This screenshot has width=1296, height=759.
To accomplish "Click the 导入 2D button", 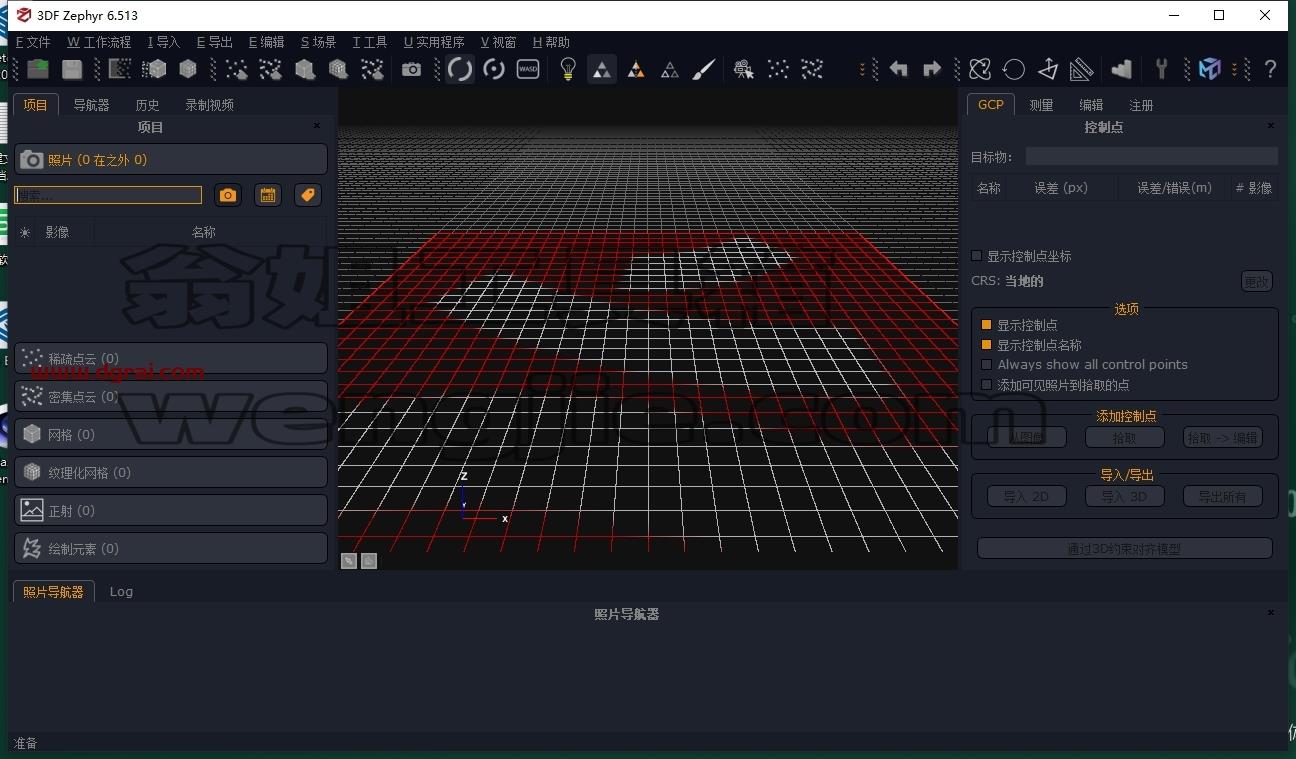I will 1027,496.
